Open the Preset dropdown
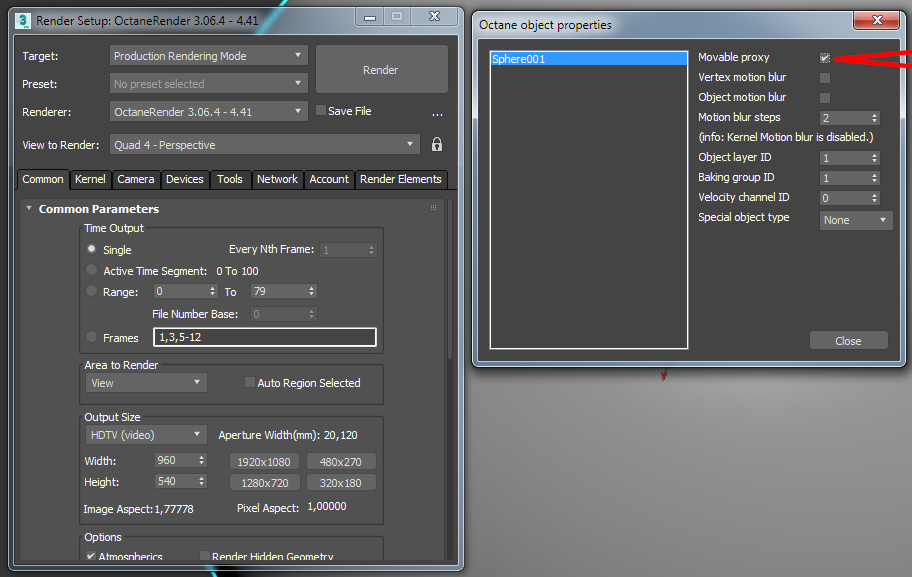Image resolution: width=912 pixels, height=577 pixels. point(209,84)
